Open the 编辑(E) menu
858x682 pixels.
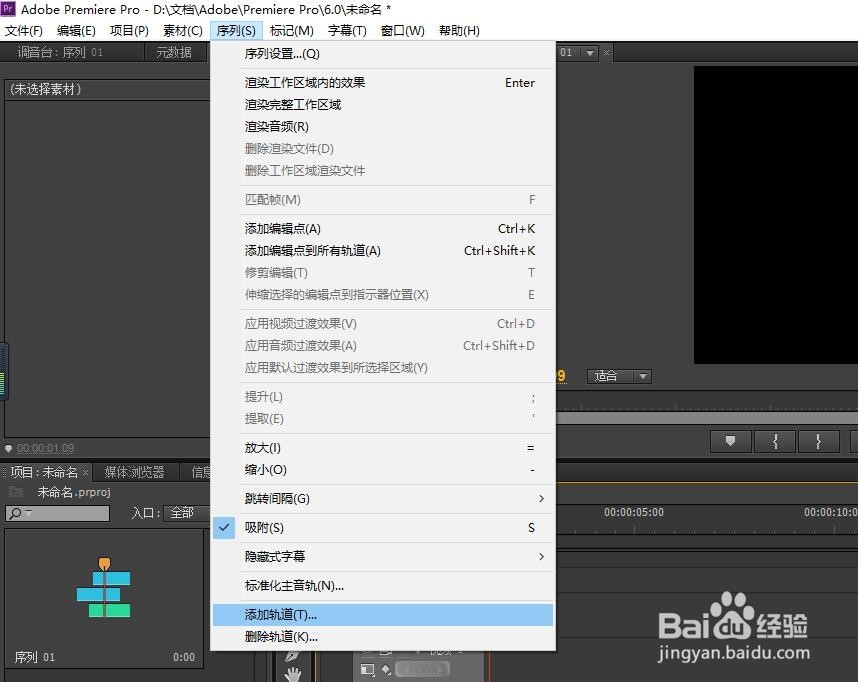click(76, 31)
